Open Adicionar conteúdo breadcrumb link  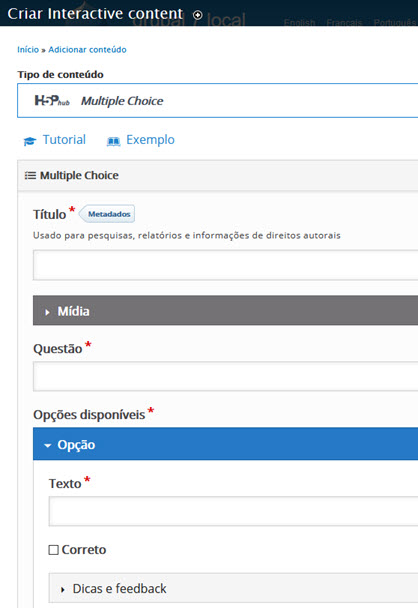87,50
